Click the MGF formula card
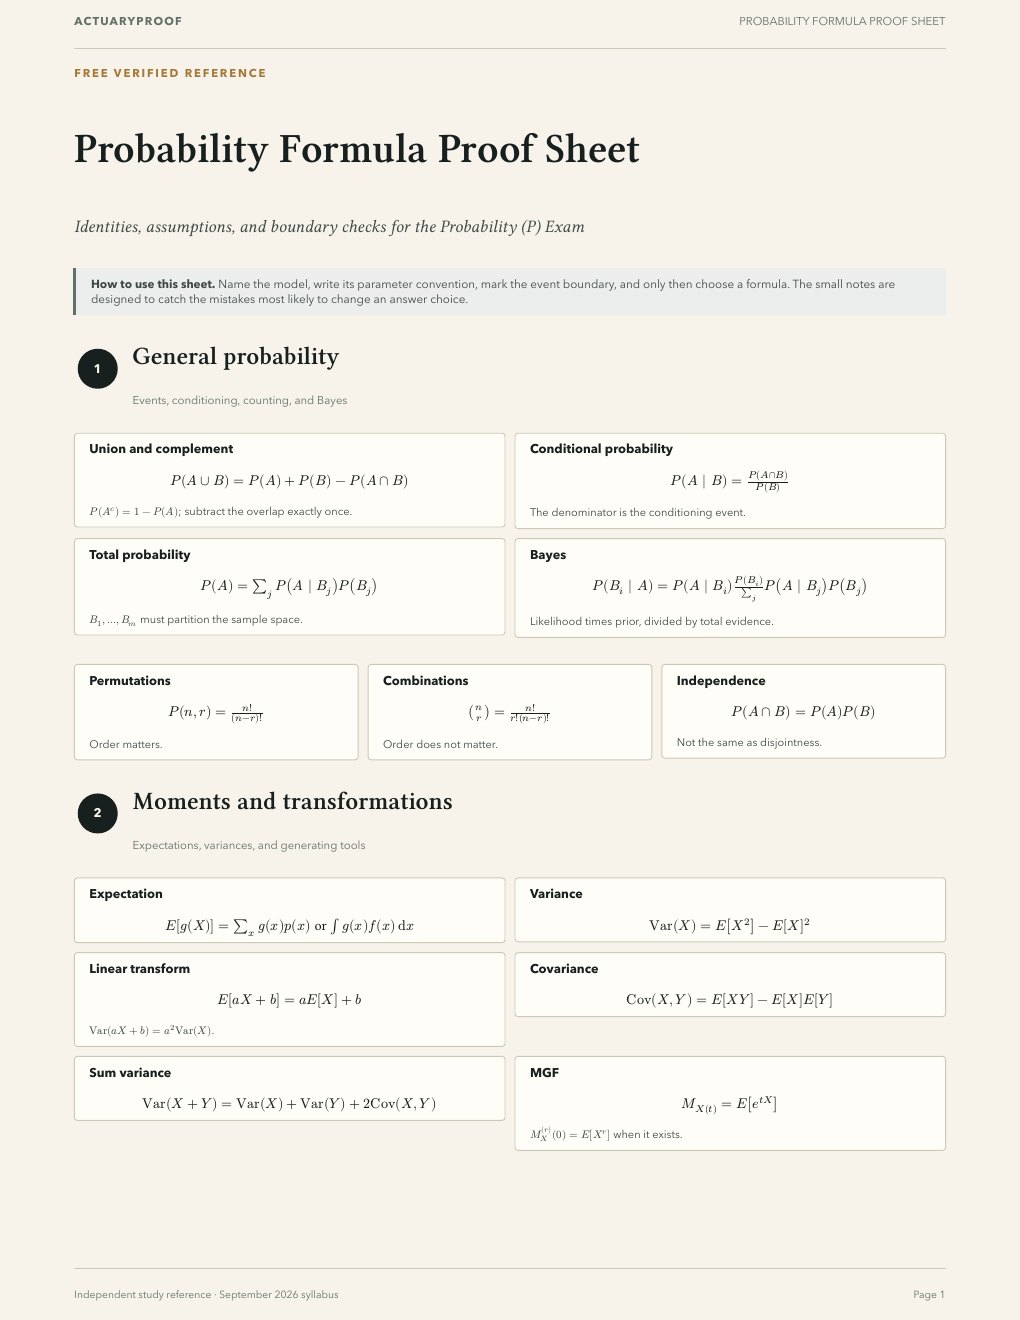 point(730,1103)
